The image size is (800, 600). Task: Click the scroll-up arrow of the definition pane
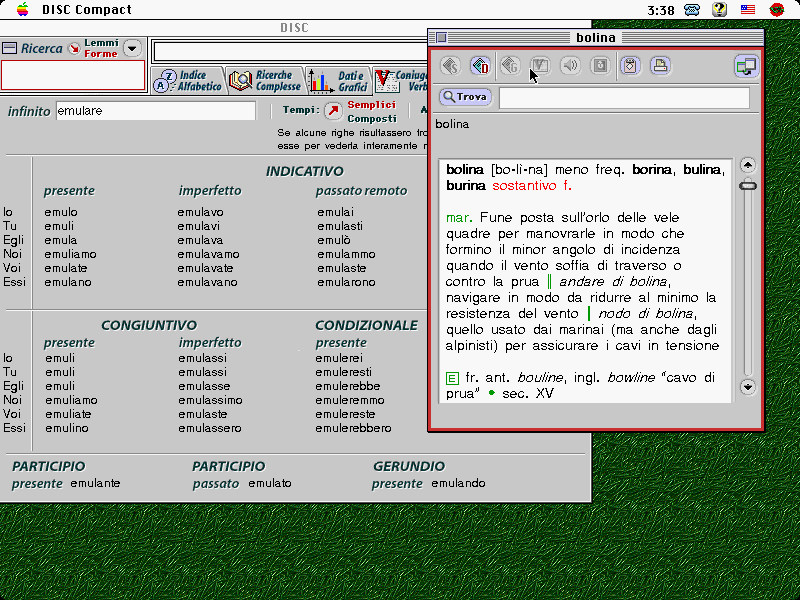coord(747,165)
